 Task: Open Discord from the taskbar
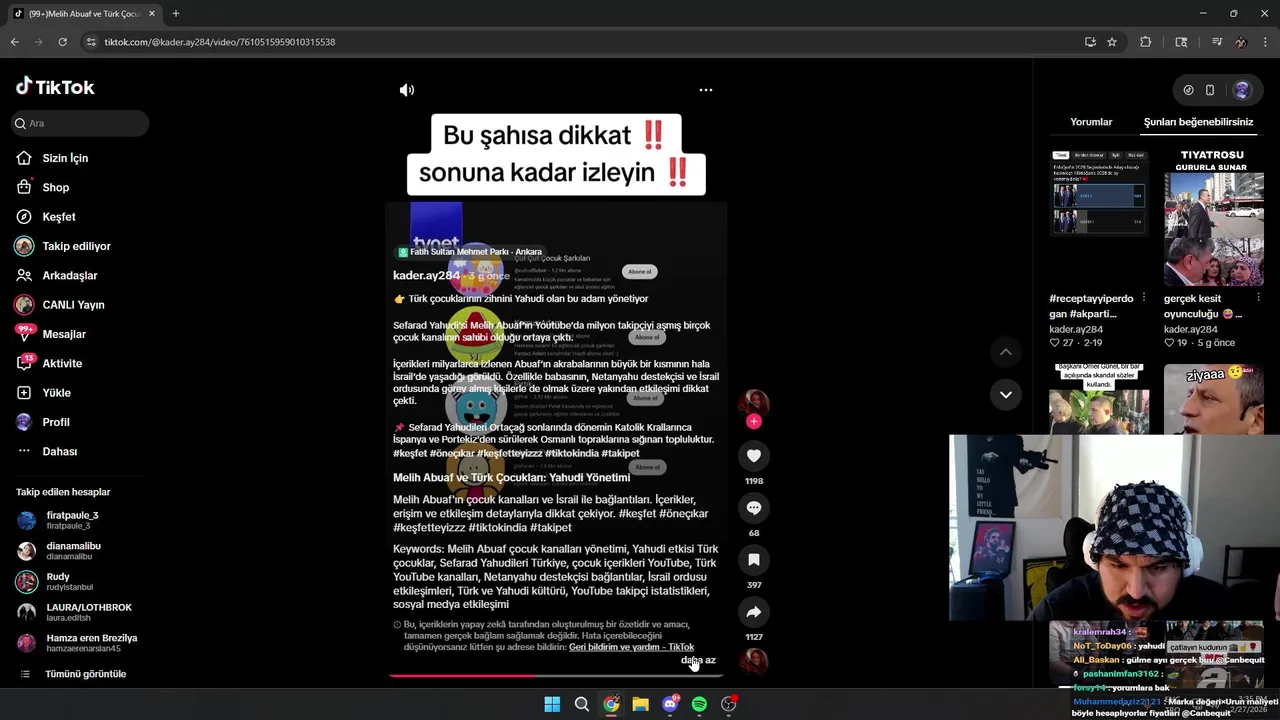coord(670,704)
